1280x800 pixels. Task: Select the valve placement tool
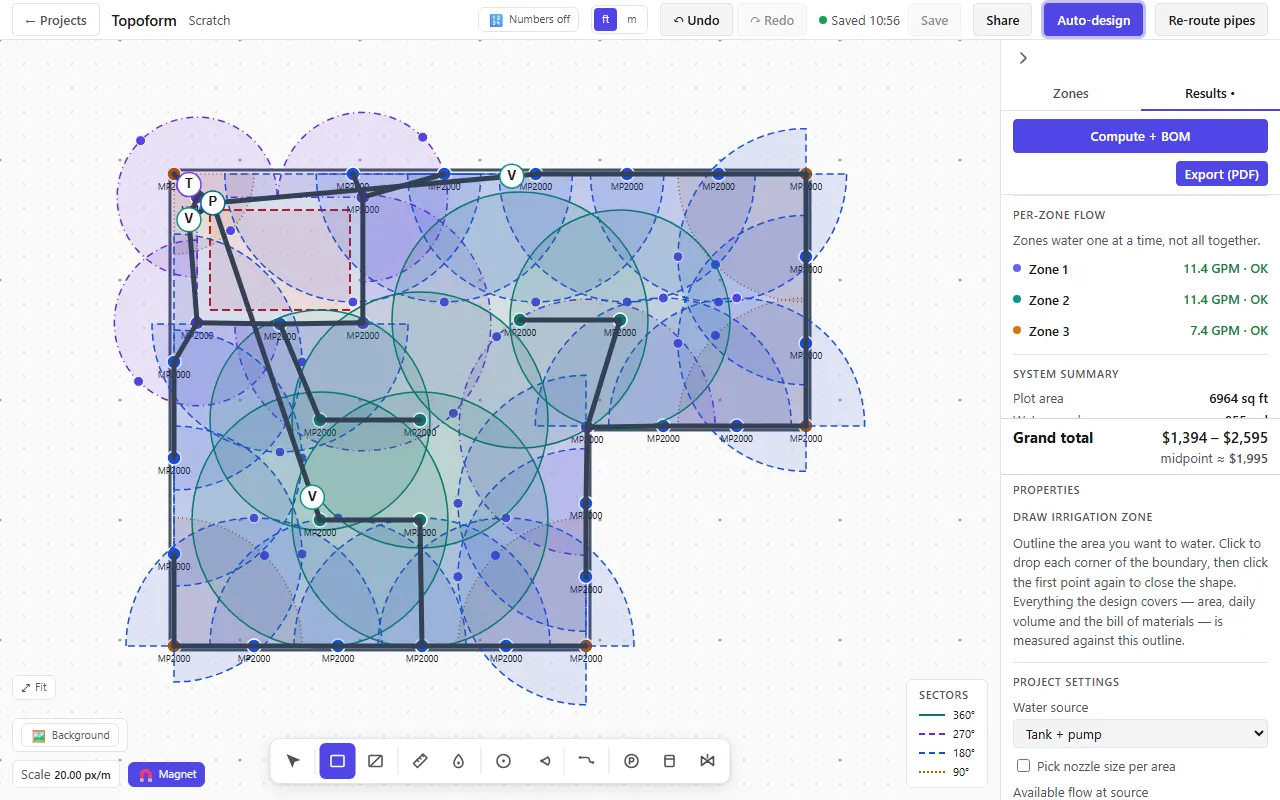click(x=708, y=761)
